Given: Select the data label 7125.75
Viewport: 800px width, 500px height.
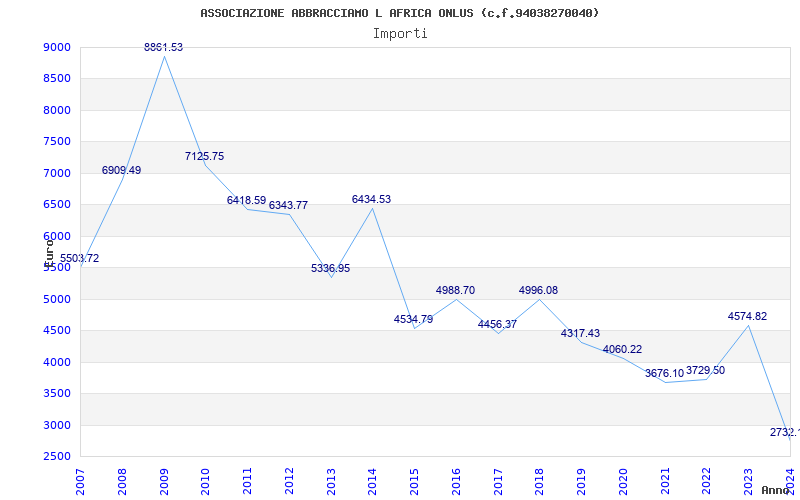Looking at the screenshot, I should tap(205, 157).
